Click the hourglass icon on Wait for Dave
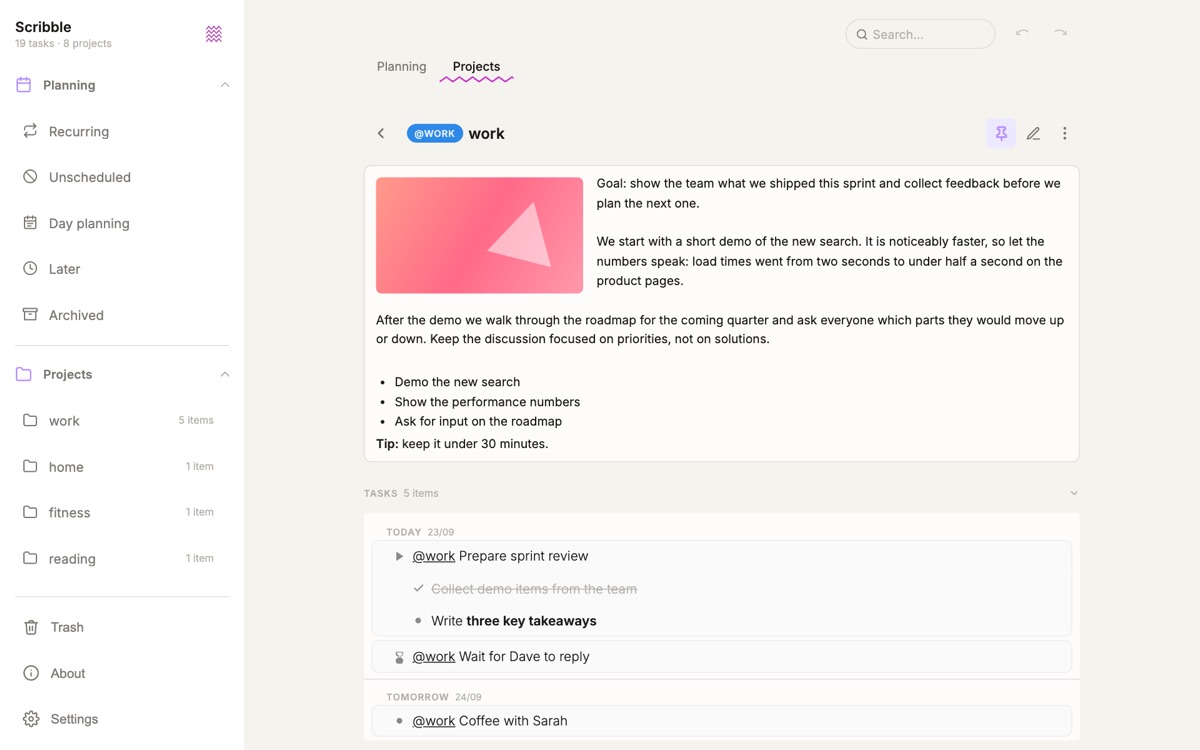The image size is (1200, 750). [x=399, y=657]
